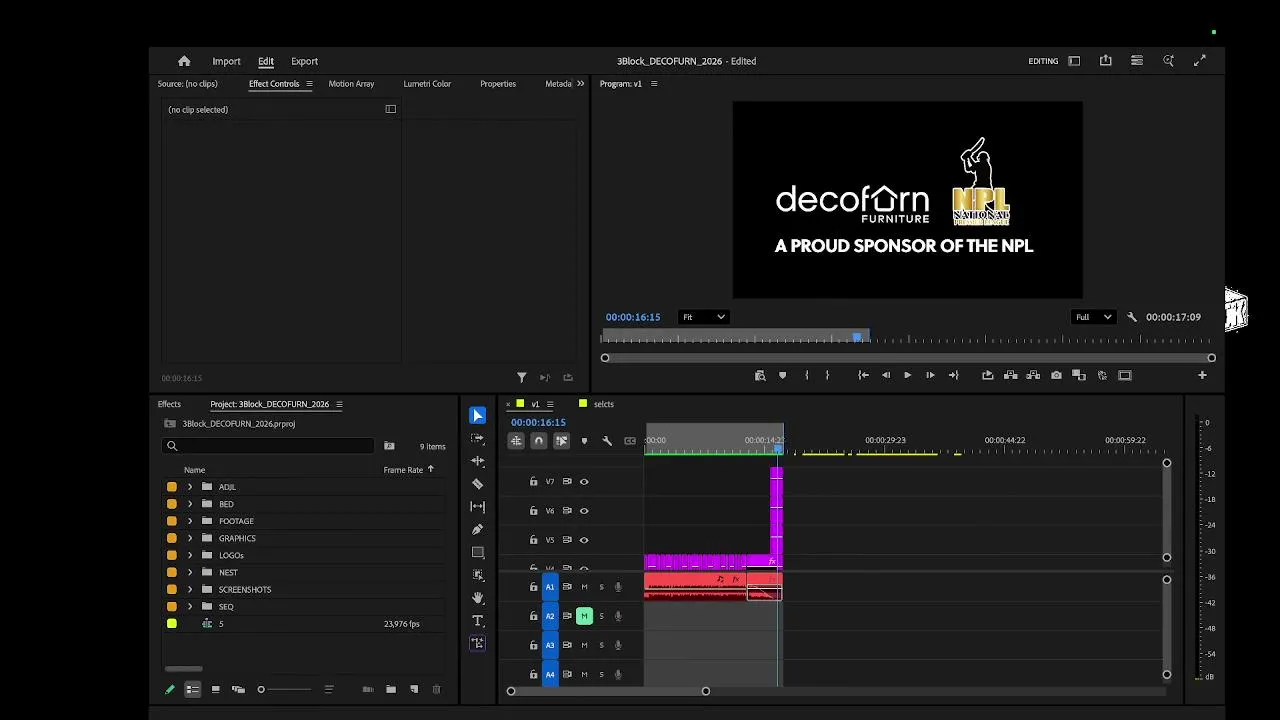This screenshot has width=1280, height=720.
Task: Enable voice-over record on A4
Action: [618, 674]
